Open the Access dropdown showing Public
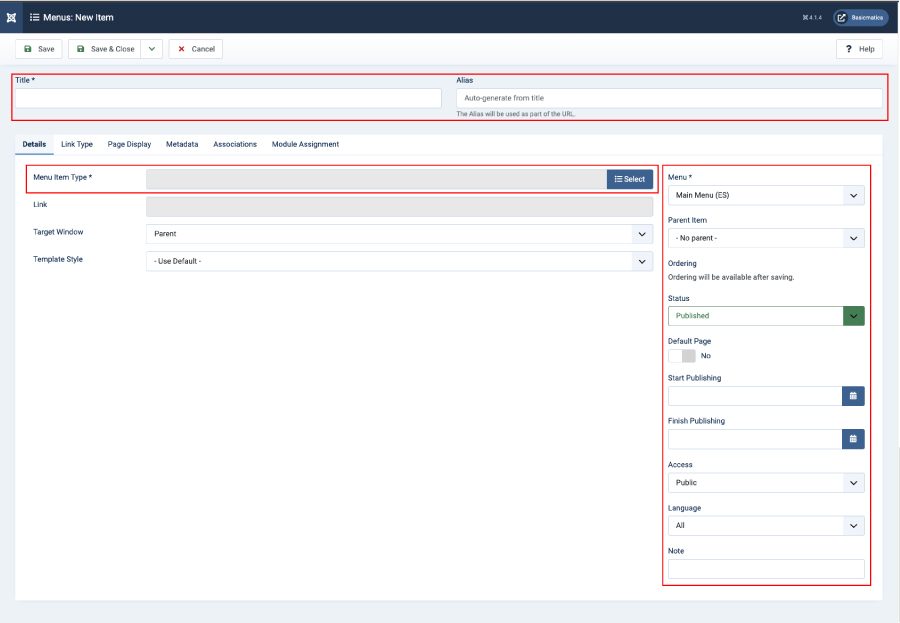The width and height of the screenshot is (900, 623). click(x=766, y=483)
